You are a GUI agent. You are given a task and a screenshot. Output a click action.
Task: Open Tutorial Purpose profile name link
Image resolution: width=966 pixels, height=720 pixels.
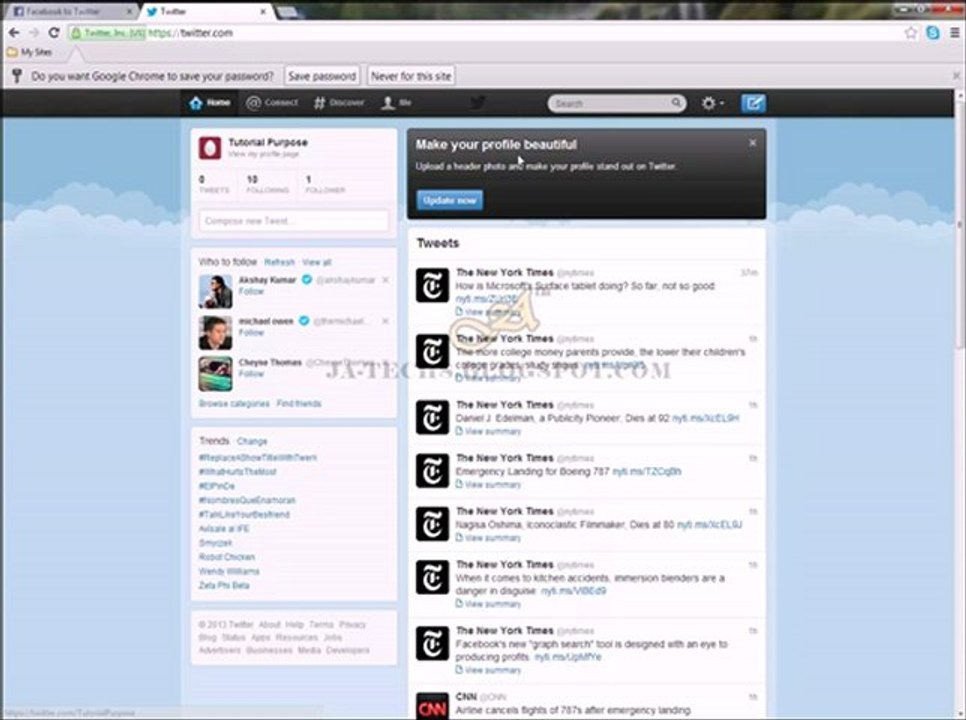coord(268,142)
